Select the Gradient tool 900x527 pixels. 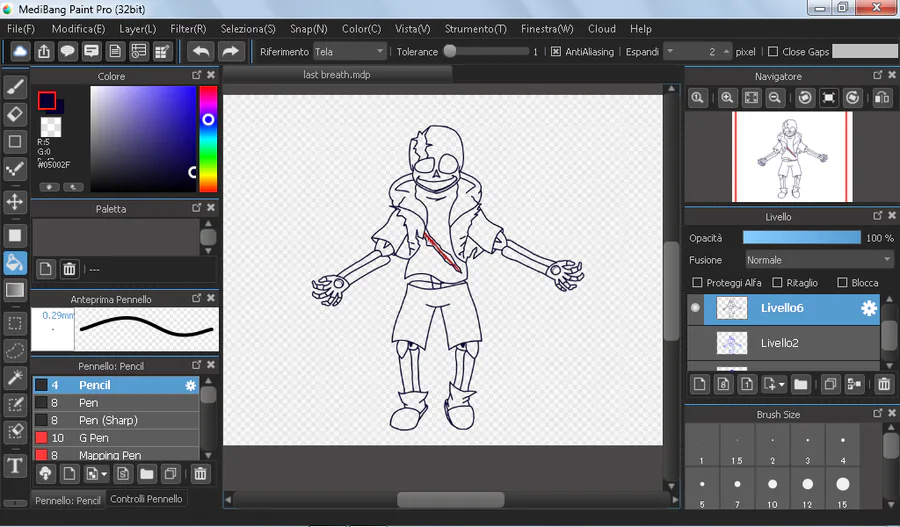point(15,290)
